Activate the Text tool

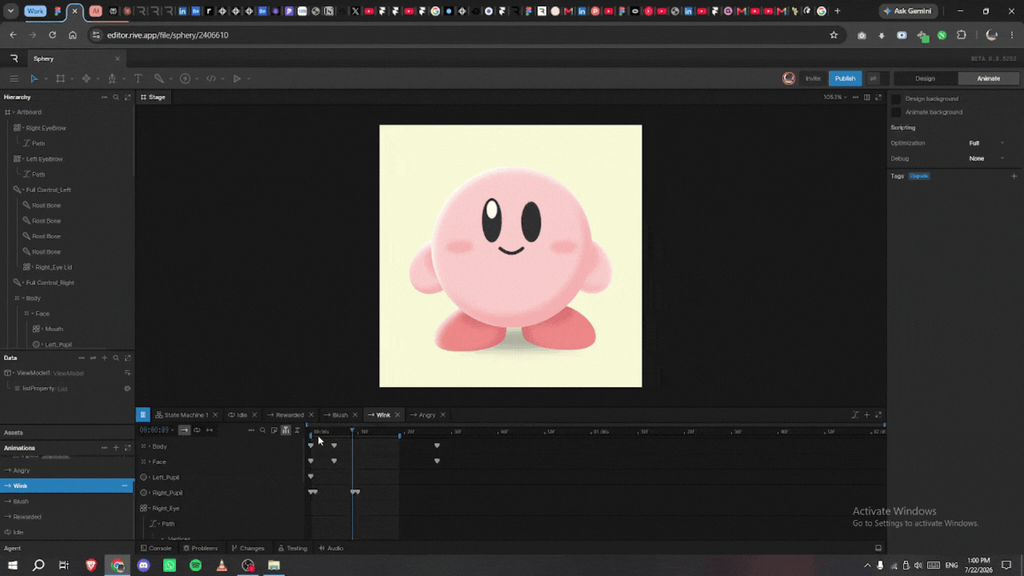coord(138,78)
